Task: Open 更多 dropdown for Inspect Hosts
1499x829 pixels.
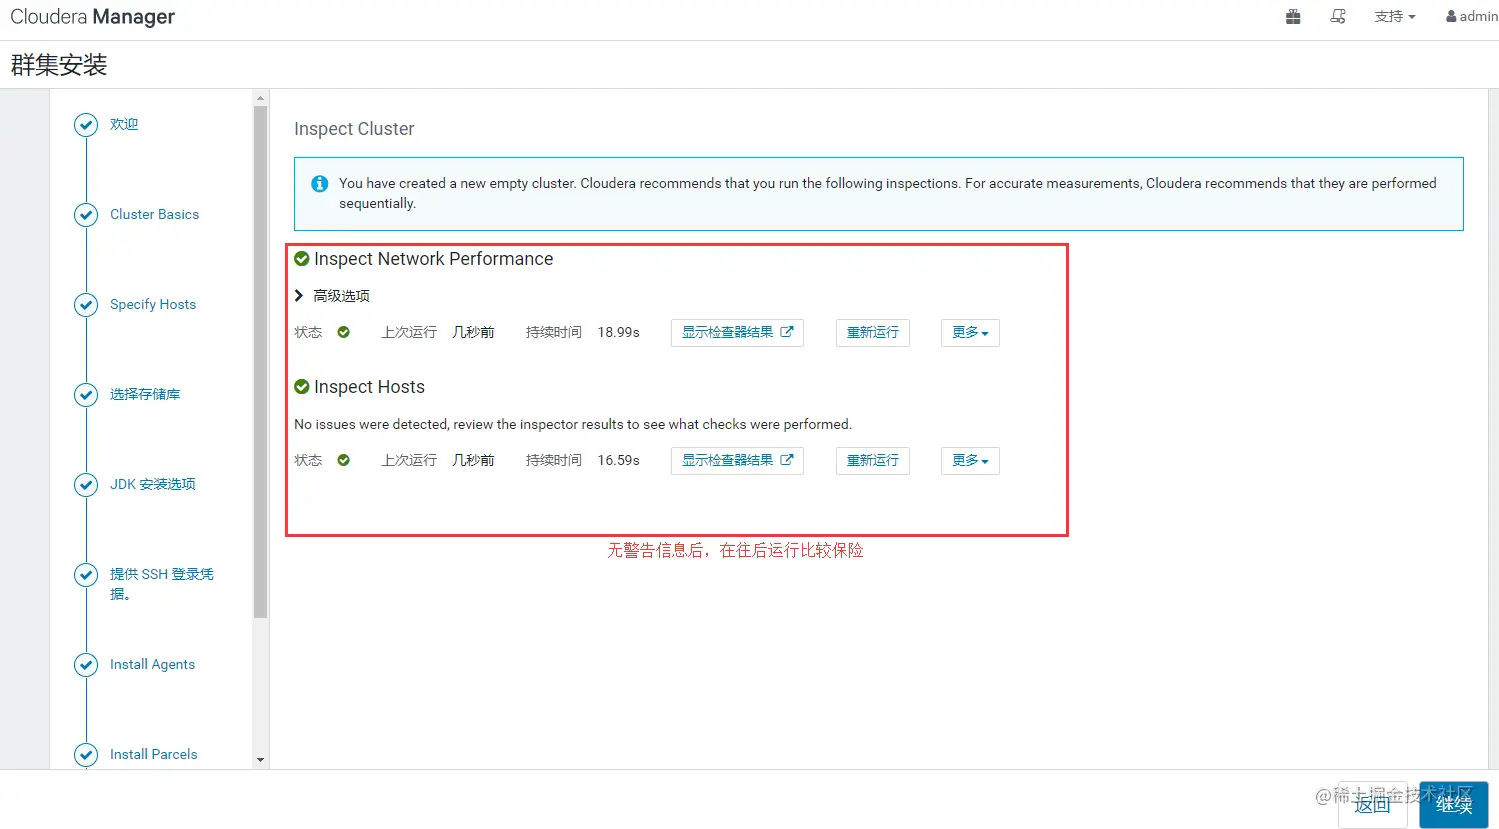Action: pyautogui.click(x=970, y=461)
